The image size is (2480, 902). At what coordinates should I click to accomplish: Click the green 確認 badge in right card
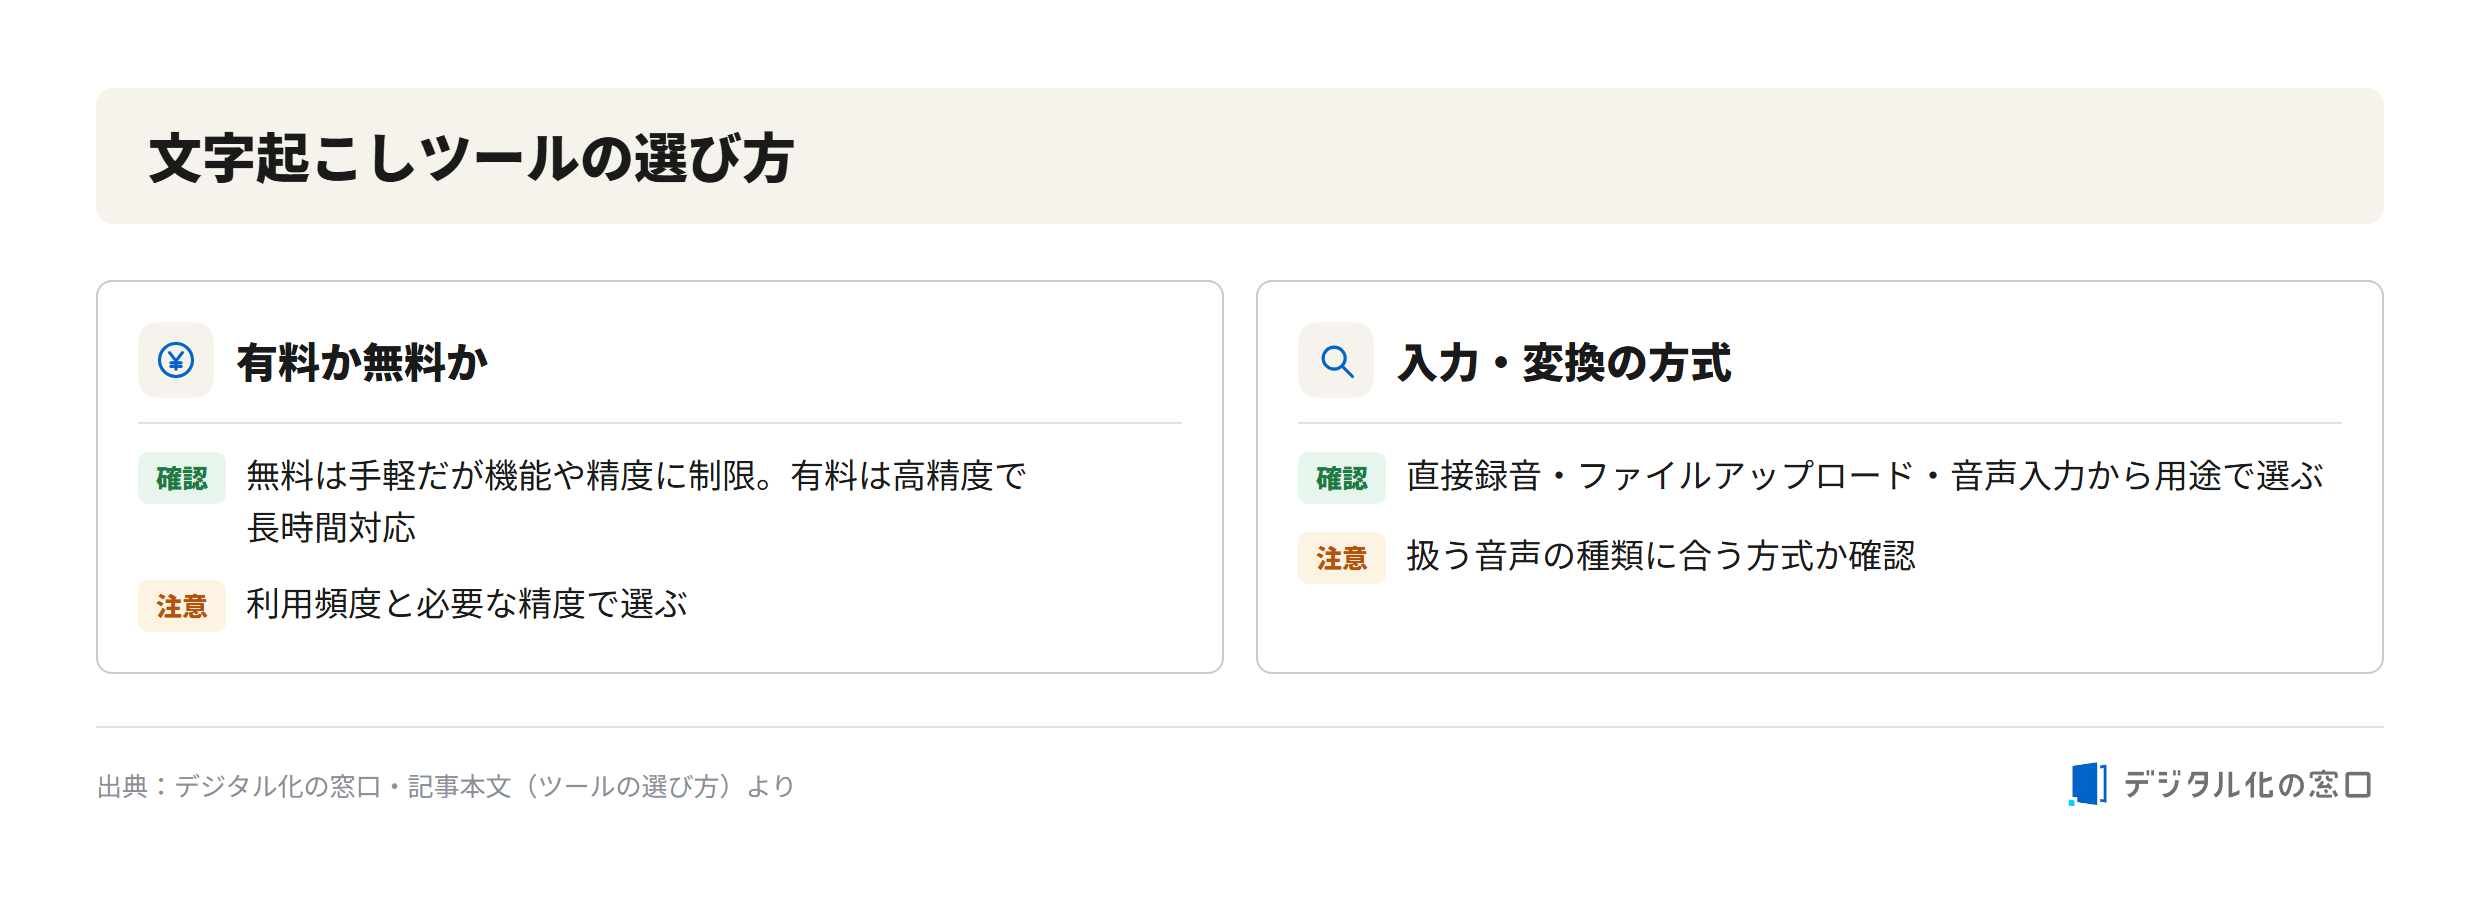point(1342,478)
